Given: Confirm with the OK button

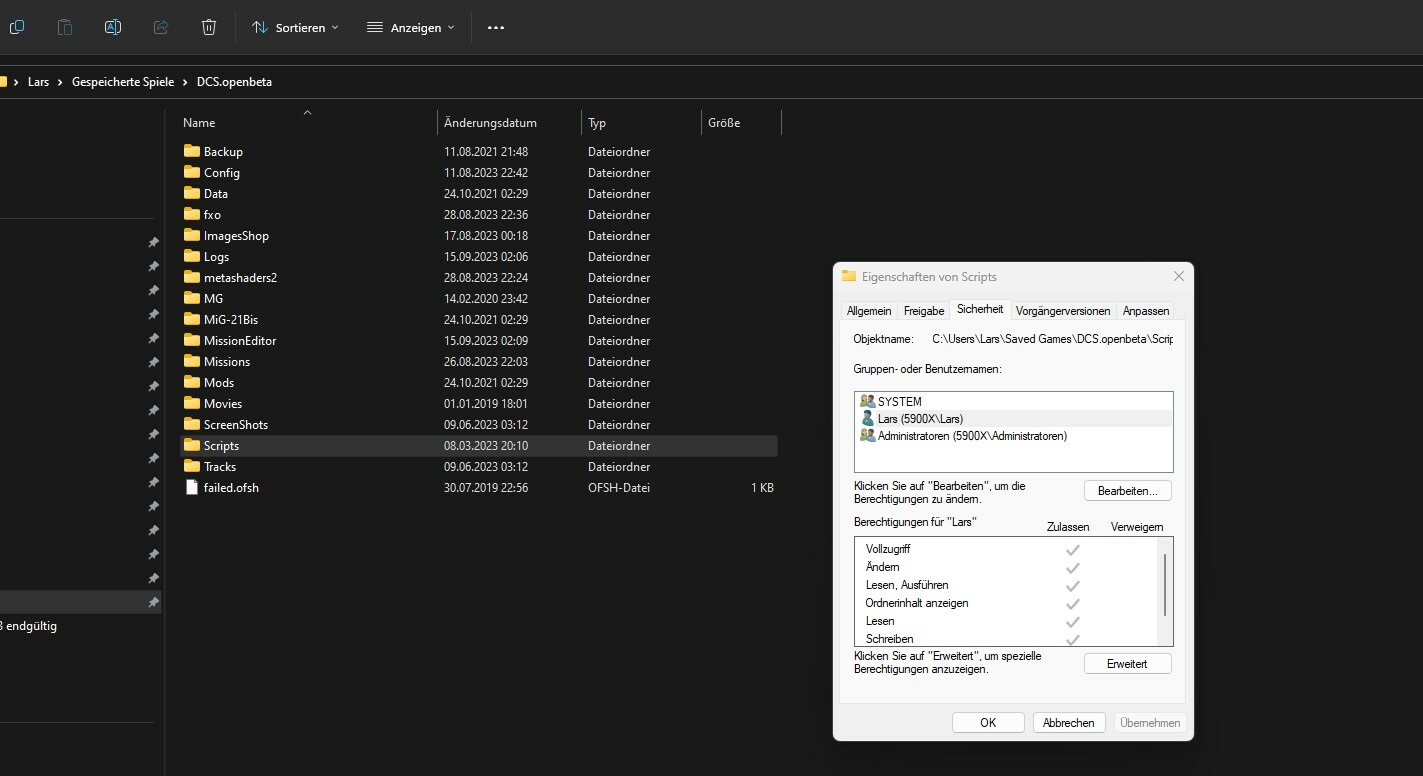Looking at the screenshot, I should [x=988, y=722].
